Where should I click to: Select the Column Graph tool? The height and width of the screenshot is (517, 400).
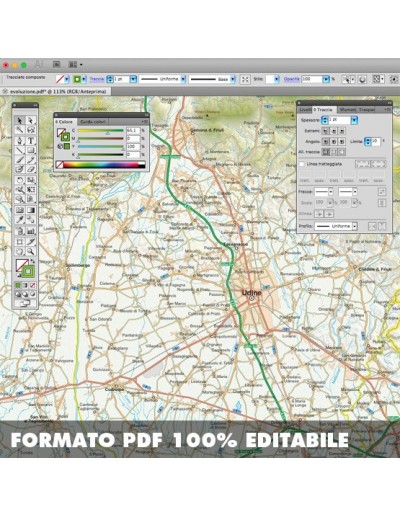tap(31, 231)
